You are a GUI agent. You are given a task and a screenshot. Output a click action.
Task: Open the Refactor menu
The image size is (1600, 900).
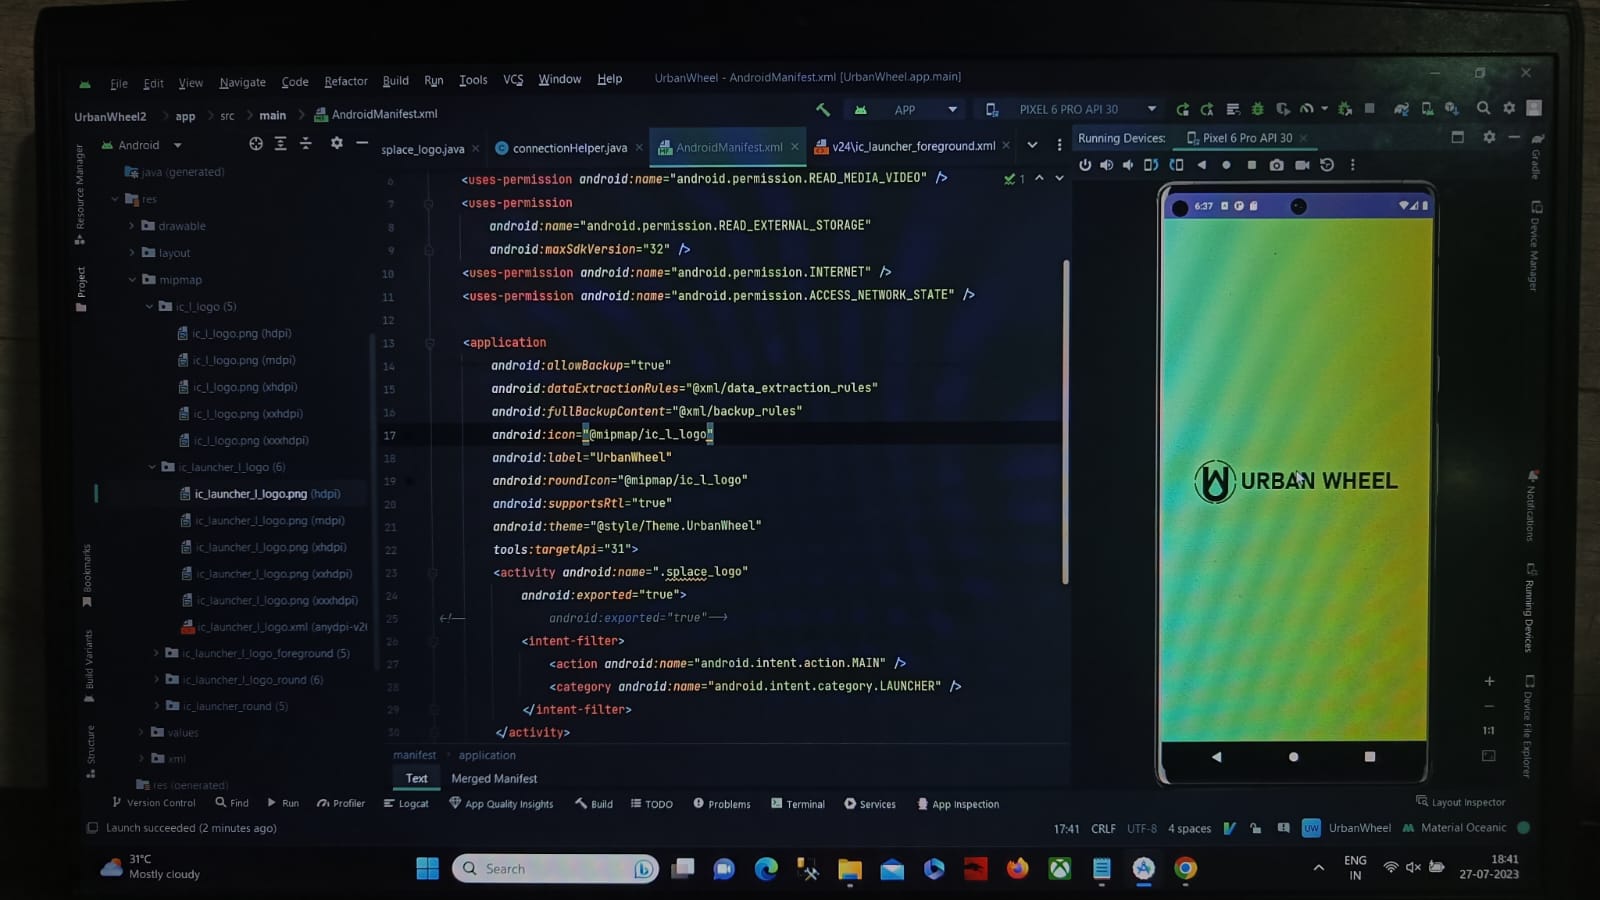tap(346, 81)
